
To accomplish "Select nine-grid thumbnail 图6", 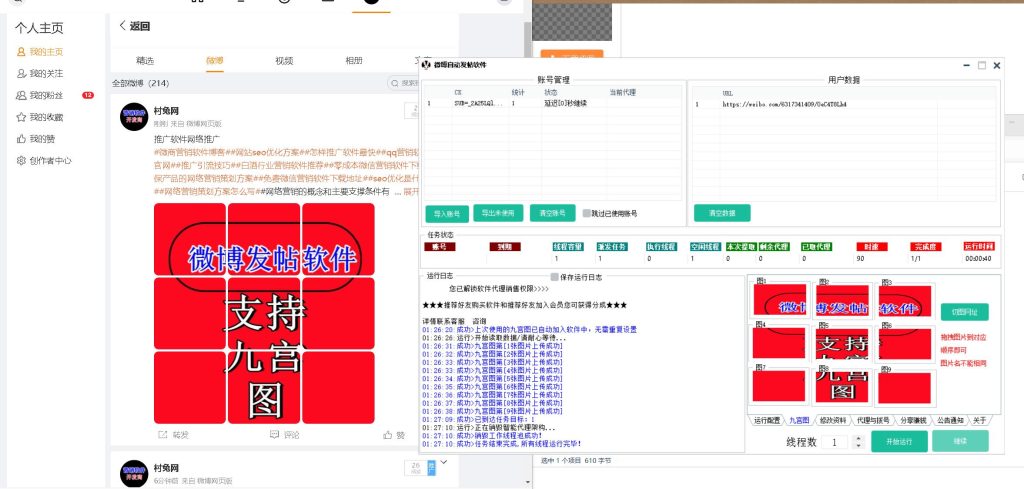I will pyautogui.click(x=904, y=343).
